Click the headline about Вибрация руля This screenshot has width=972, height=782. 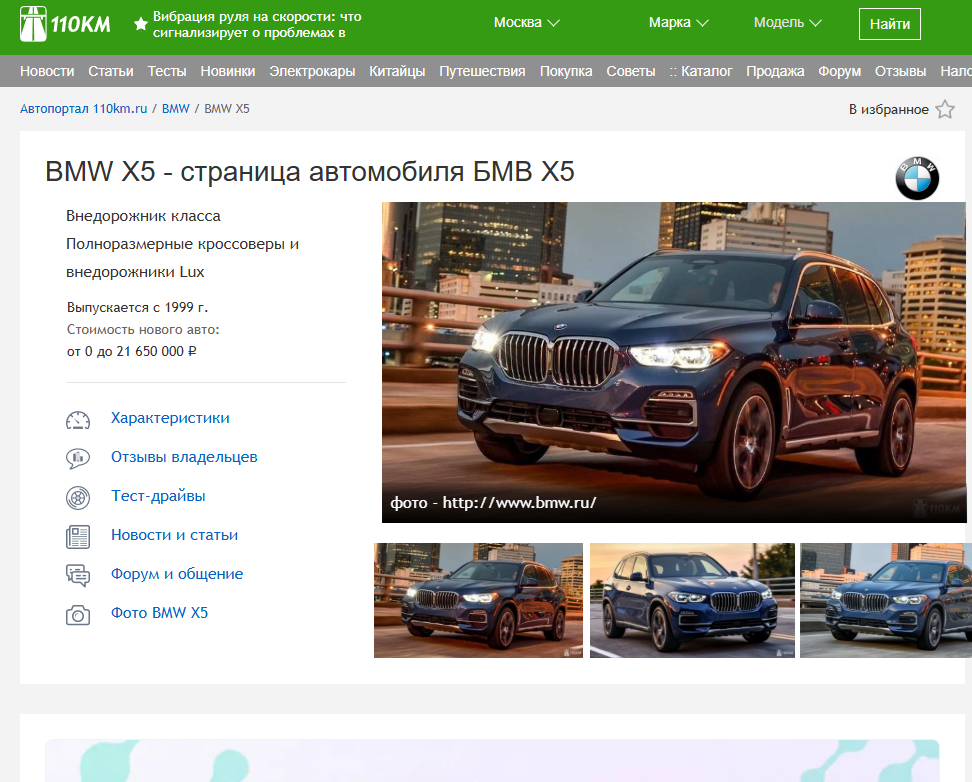click(257, 25)
